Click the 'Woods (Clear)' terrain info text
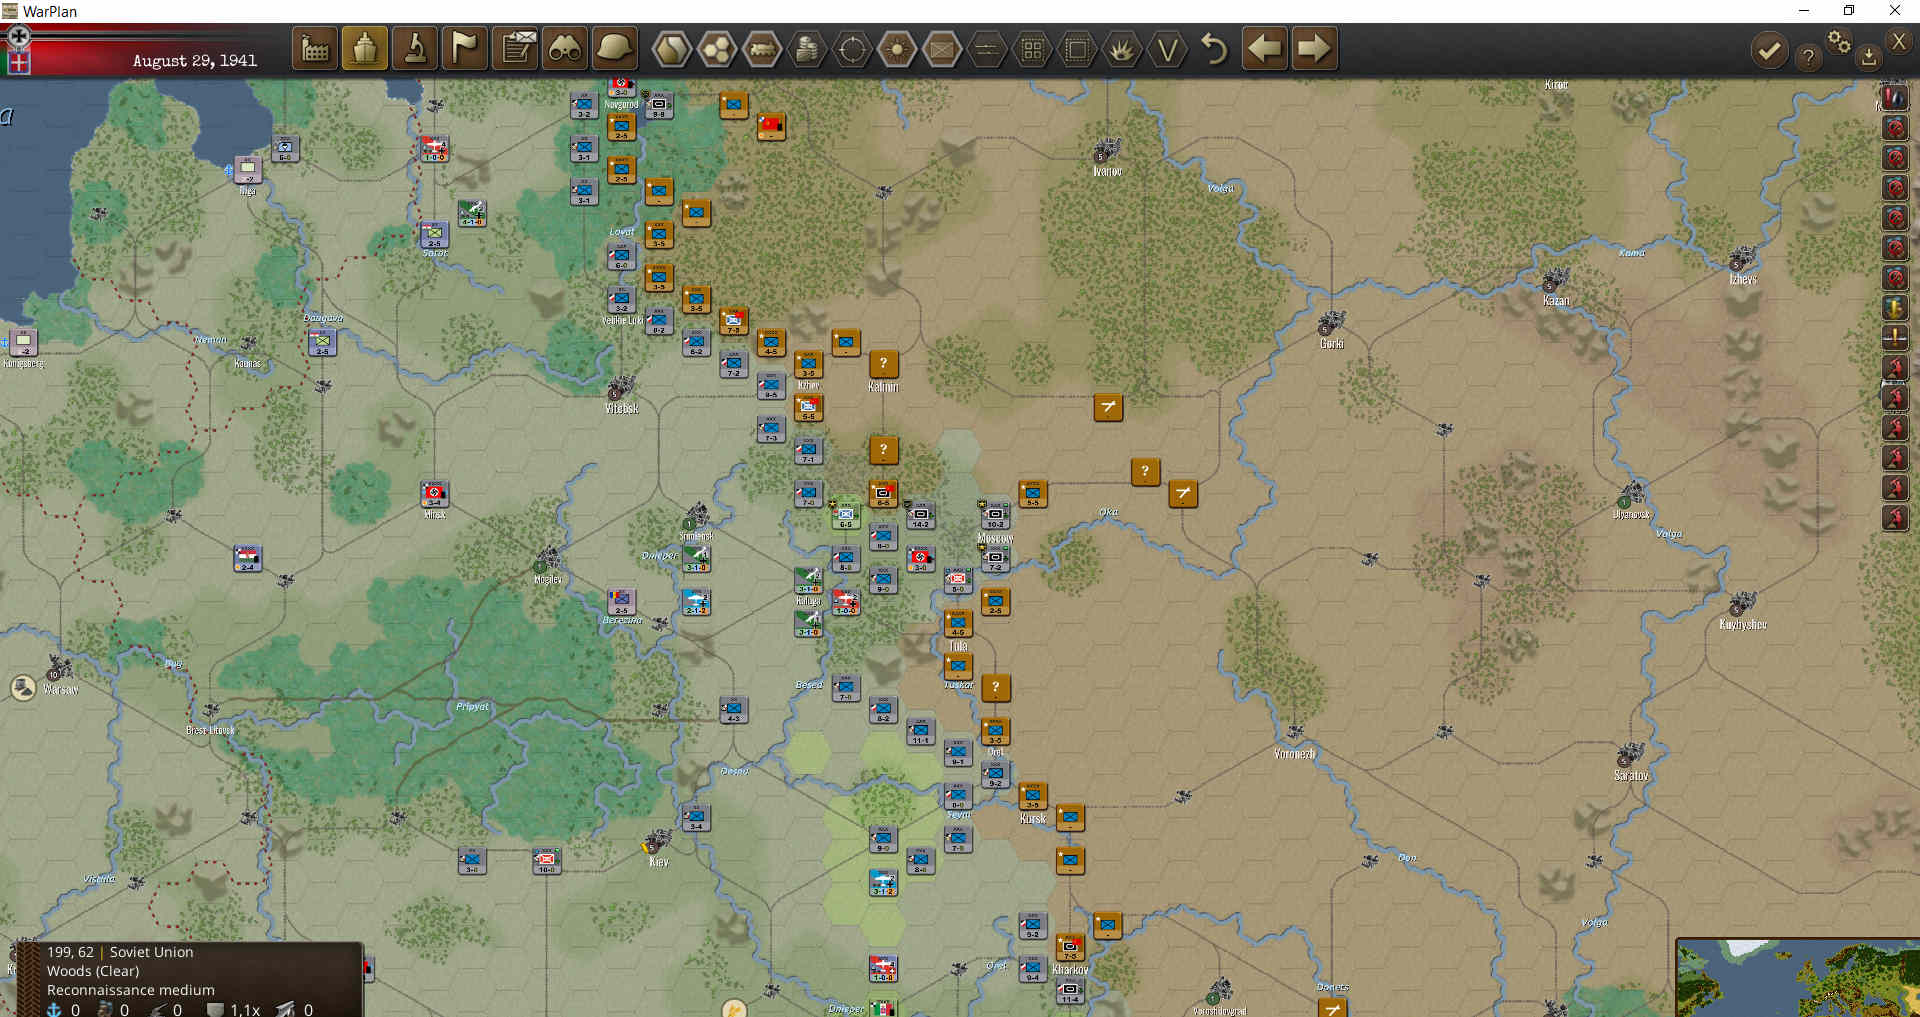The height and width of the screenshot is (1017, 1920). click(x=93, y=971)
